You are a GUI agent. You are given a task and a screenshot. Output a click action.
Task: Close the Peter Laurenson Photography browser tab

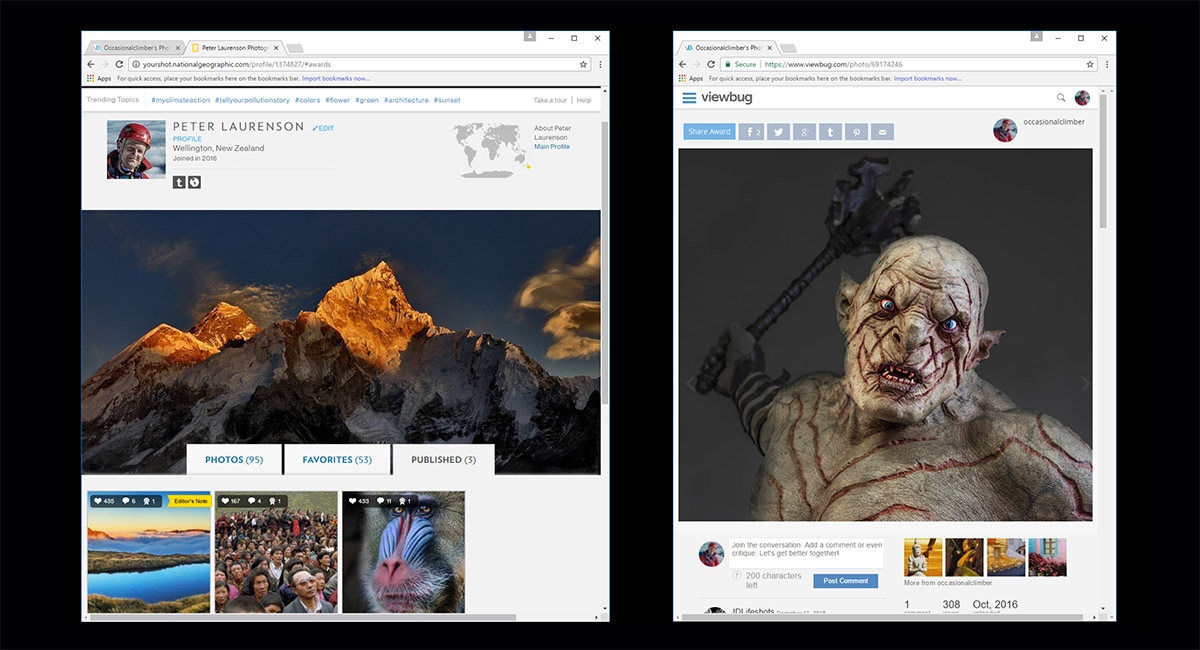275,47
